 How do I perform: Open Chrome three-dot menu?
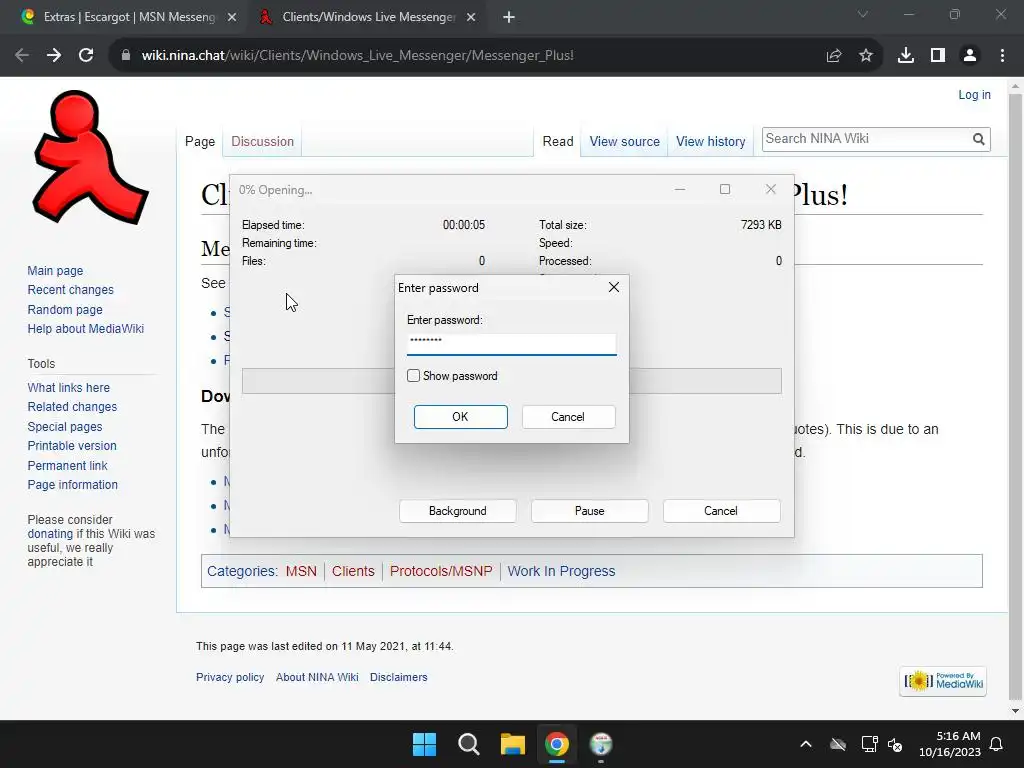1002,56
